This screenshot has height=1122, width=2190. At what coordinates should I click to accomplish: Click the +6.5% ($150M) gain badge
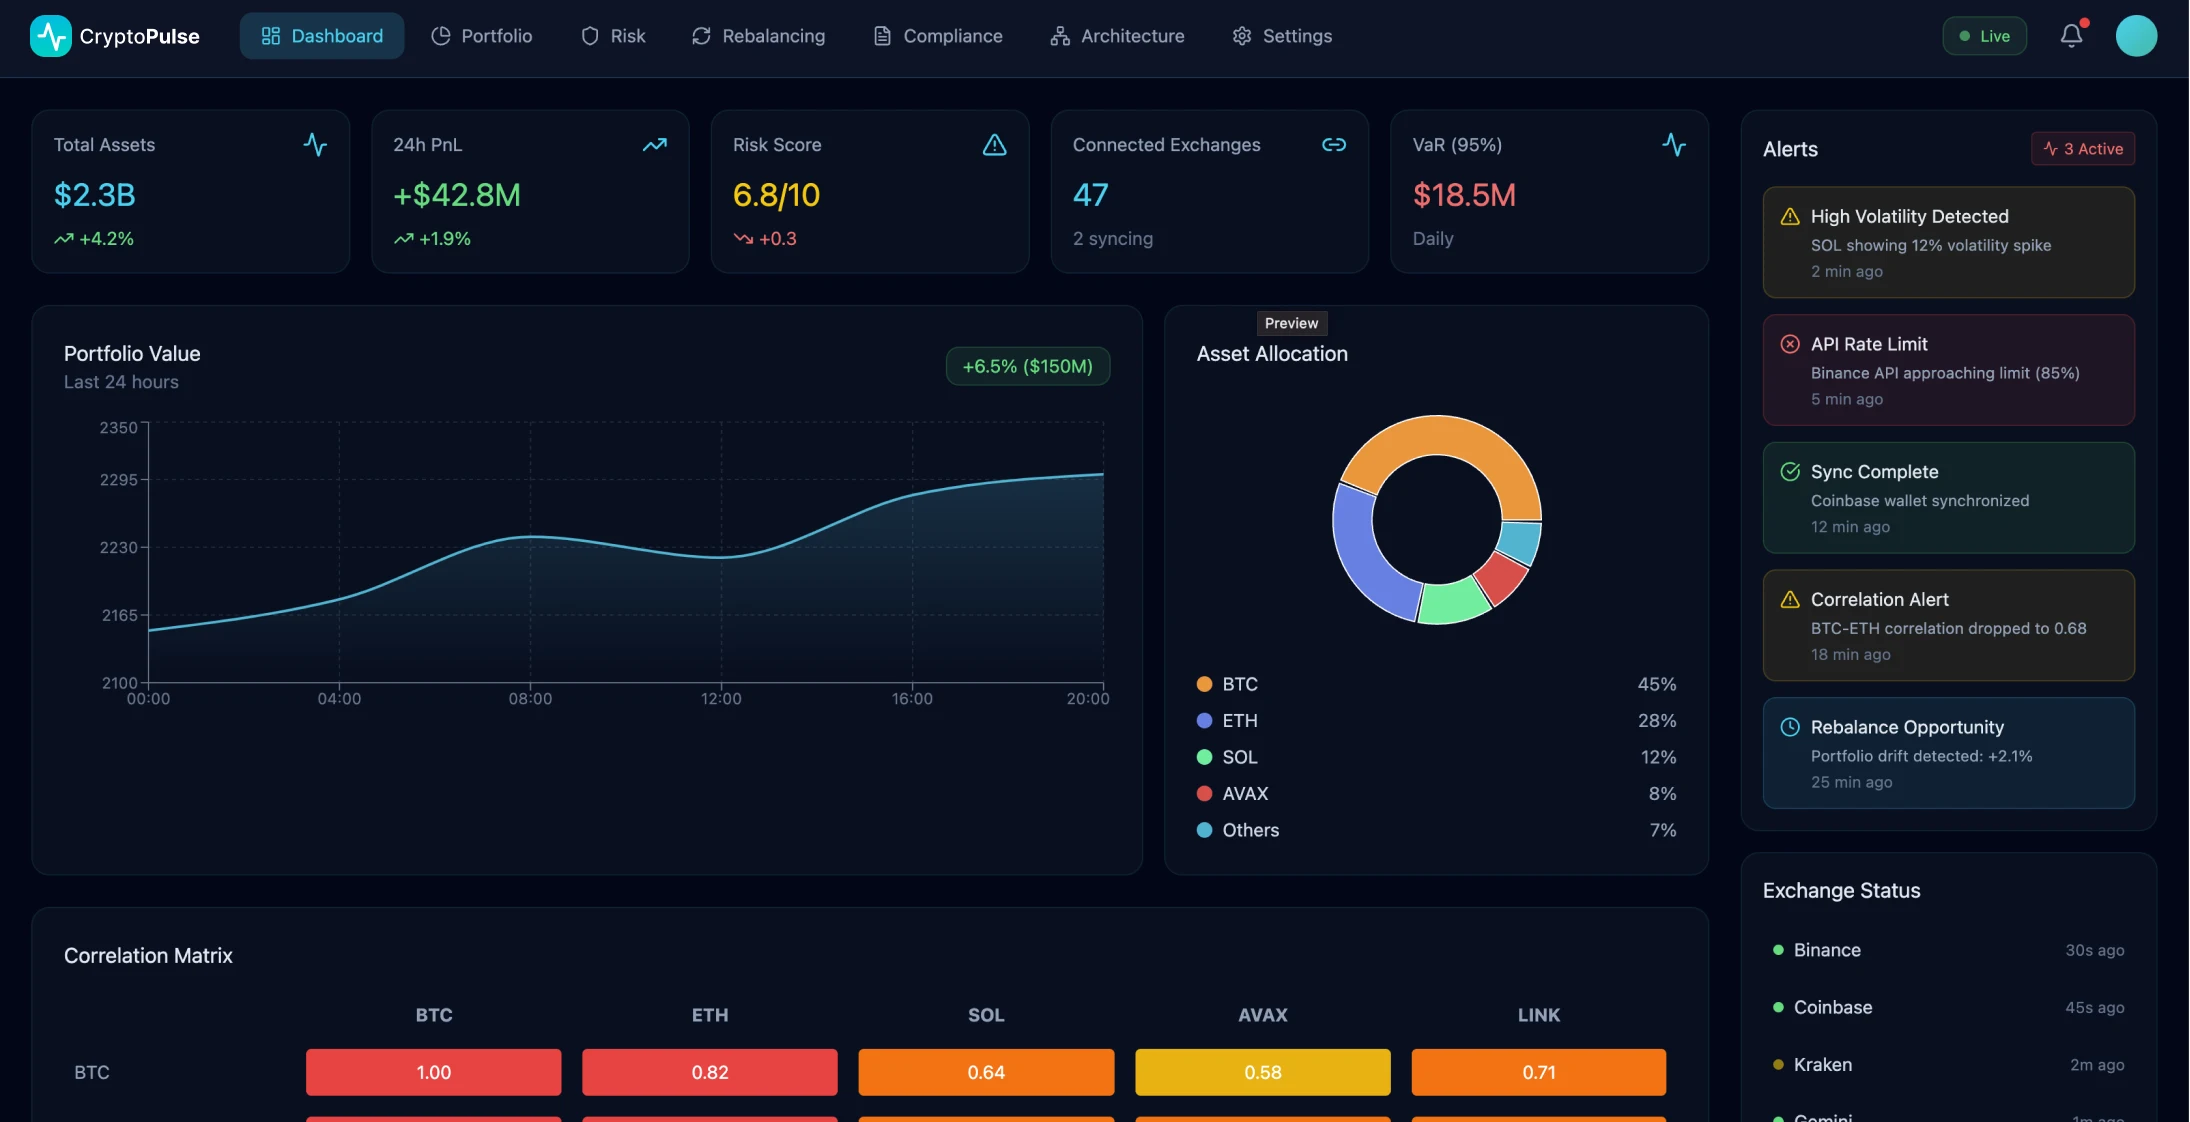[x=1026, y=366]
